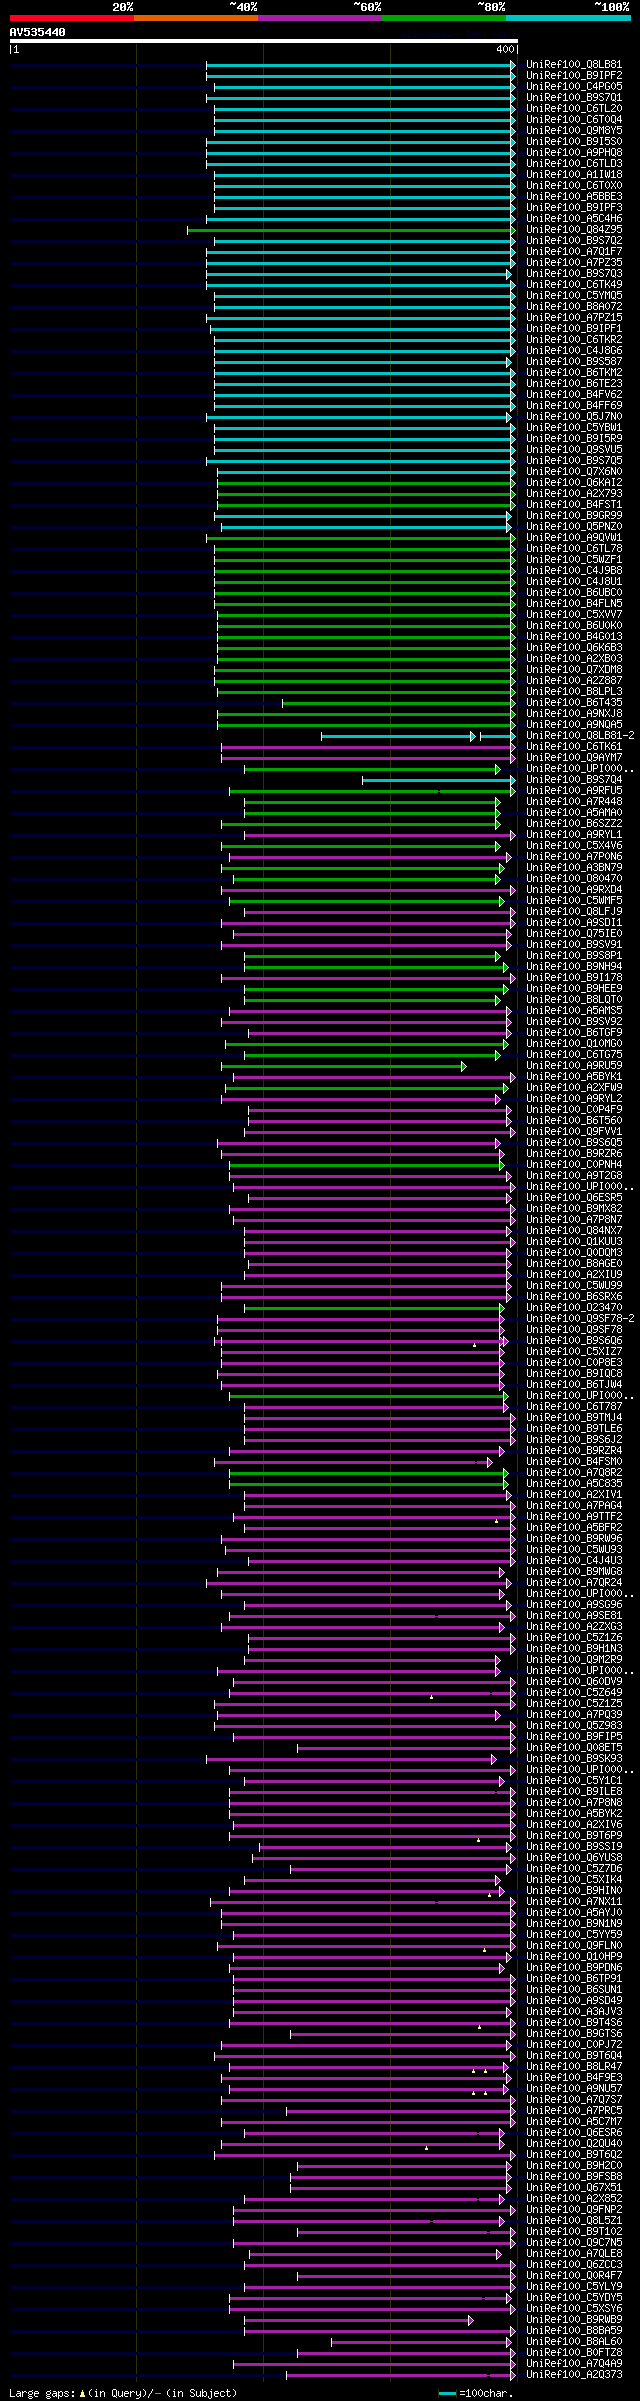Select label UniRef100_A9RU59

tap(574, 1066)
